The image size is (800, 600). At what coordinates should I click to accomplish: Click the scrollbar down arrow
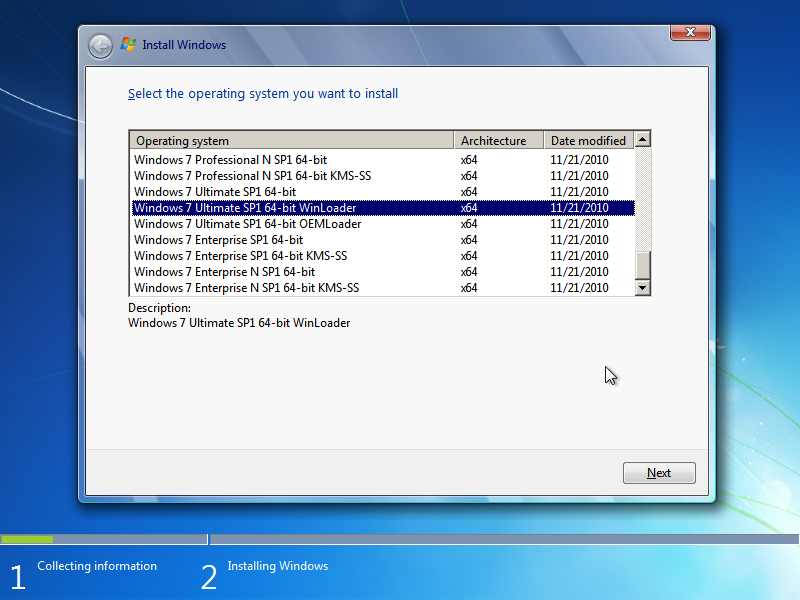click(643, 288)
